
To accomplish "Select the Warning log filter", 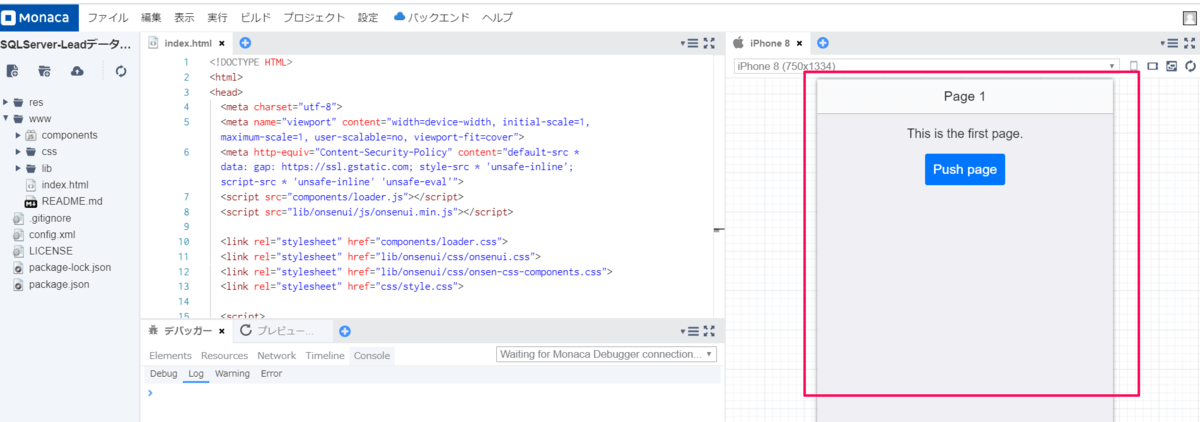I will point(232,374).
